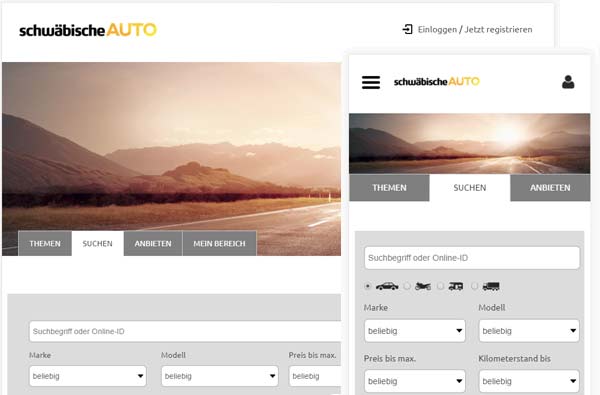Image resolution: width=600 pixels, height=395 pixels.
Task: Select the truck radio button
Action: [474, 286]
